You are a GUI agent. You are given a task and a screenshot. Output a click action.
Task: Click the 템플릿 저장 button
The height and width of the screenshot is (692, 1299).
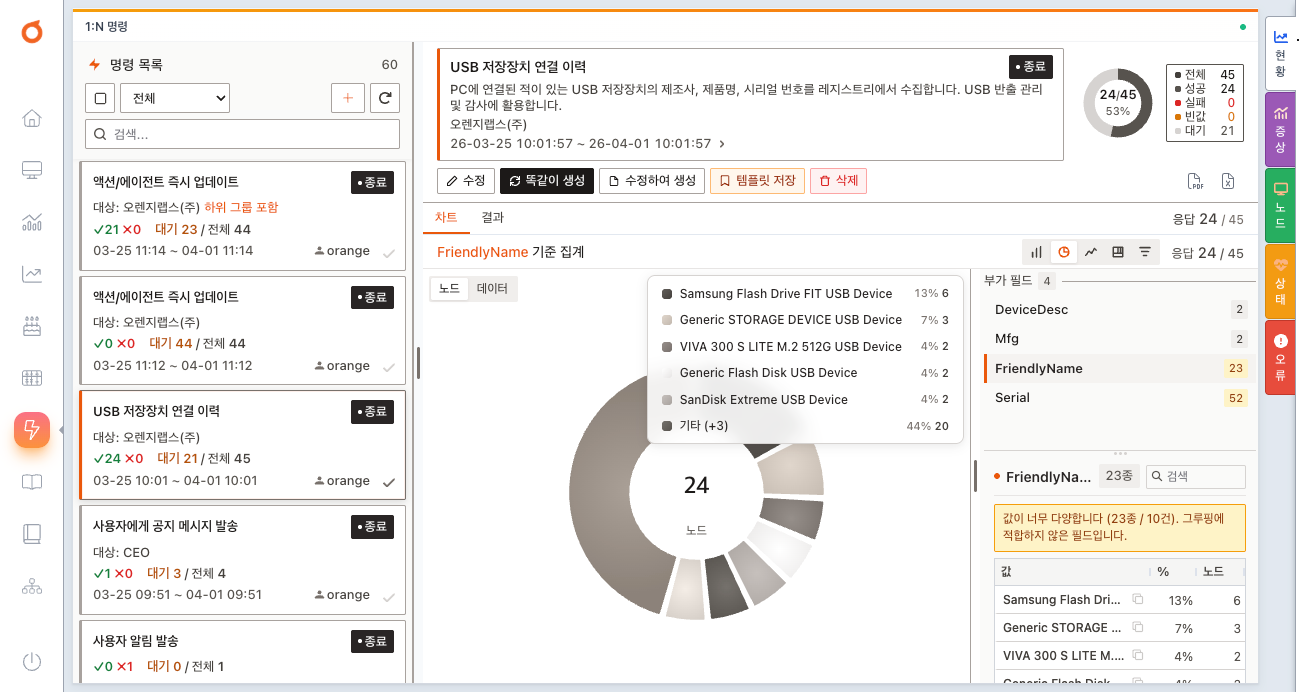point(757,181)
